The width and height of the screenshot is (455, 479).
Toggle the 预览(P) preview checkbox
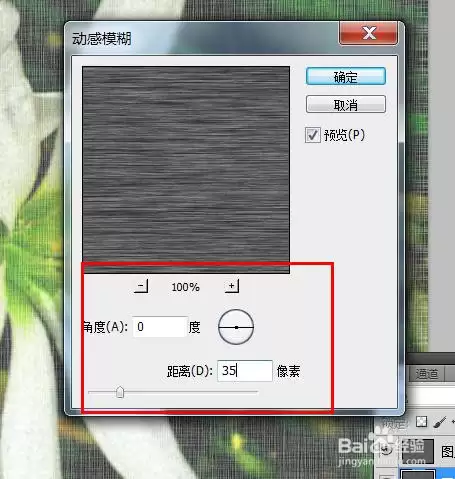[x=313, y=135]
